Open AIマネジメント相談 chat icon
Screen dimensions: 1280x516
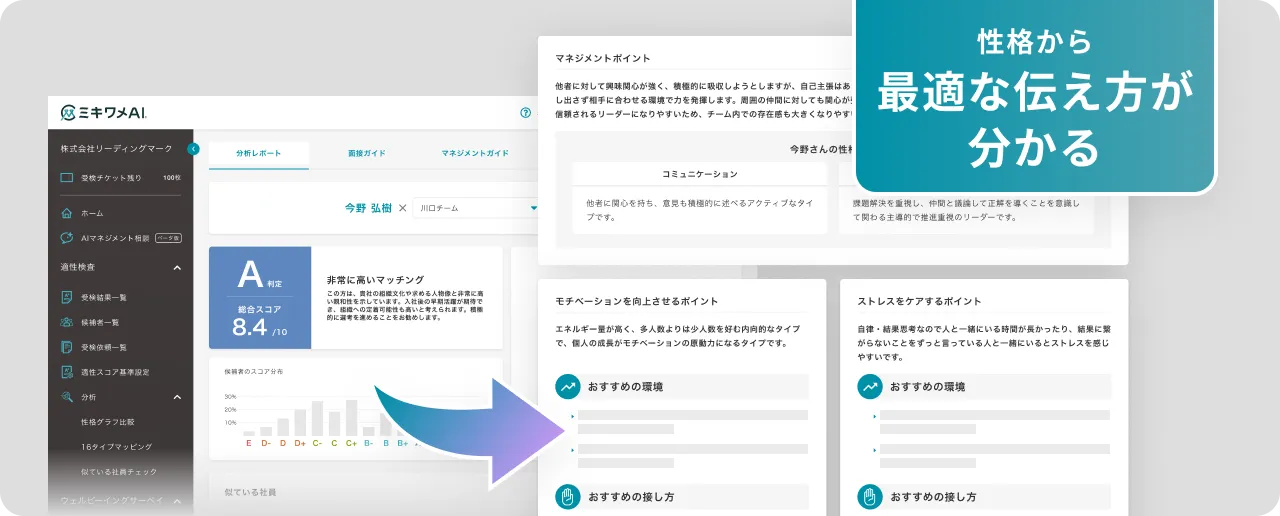pyautogui.click(x=67, y=238)
